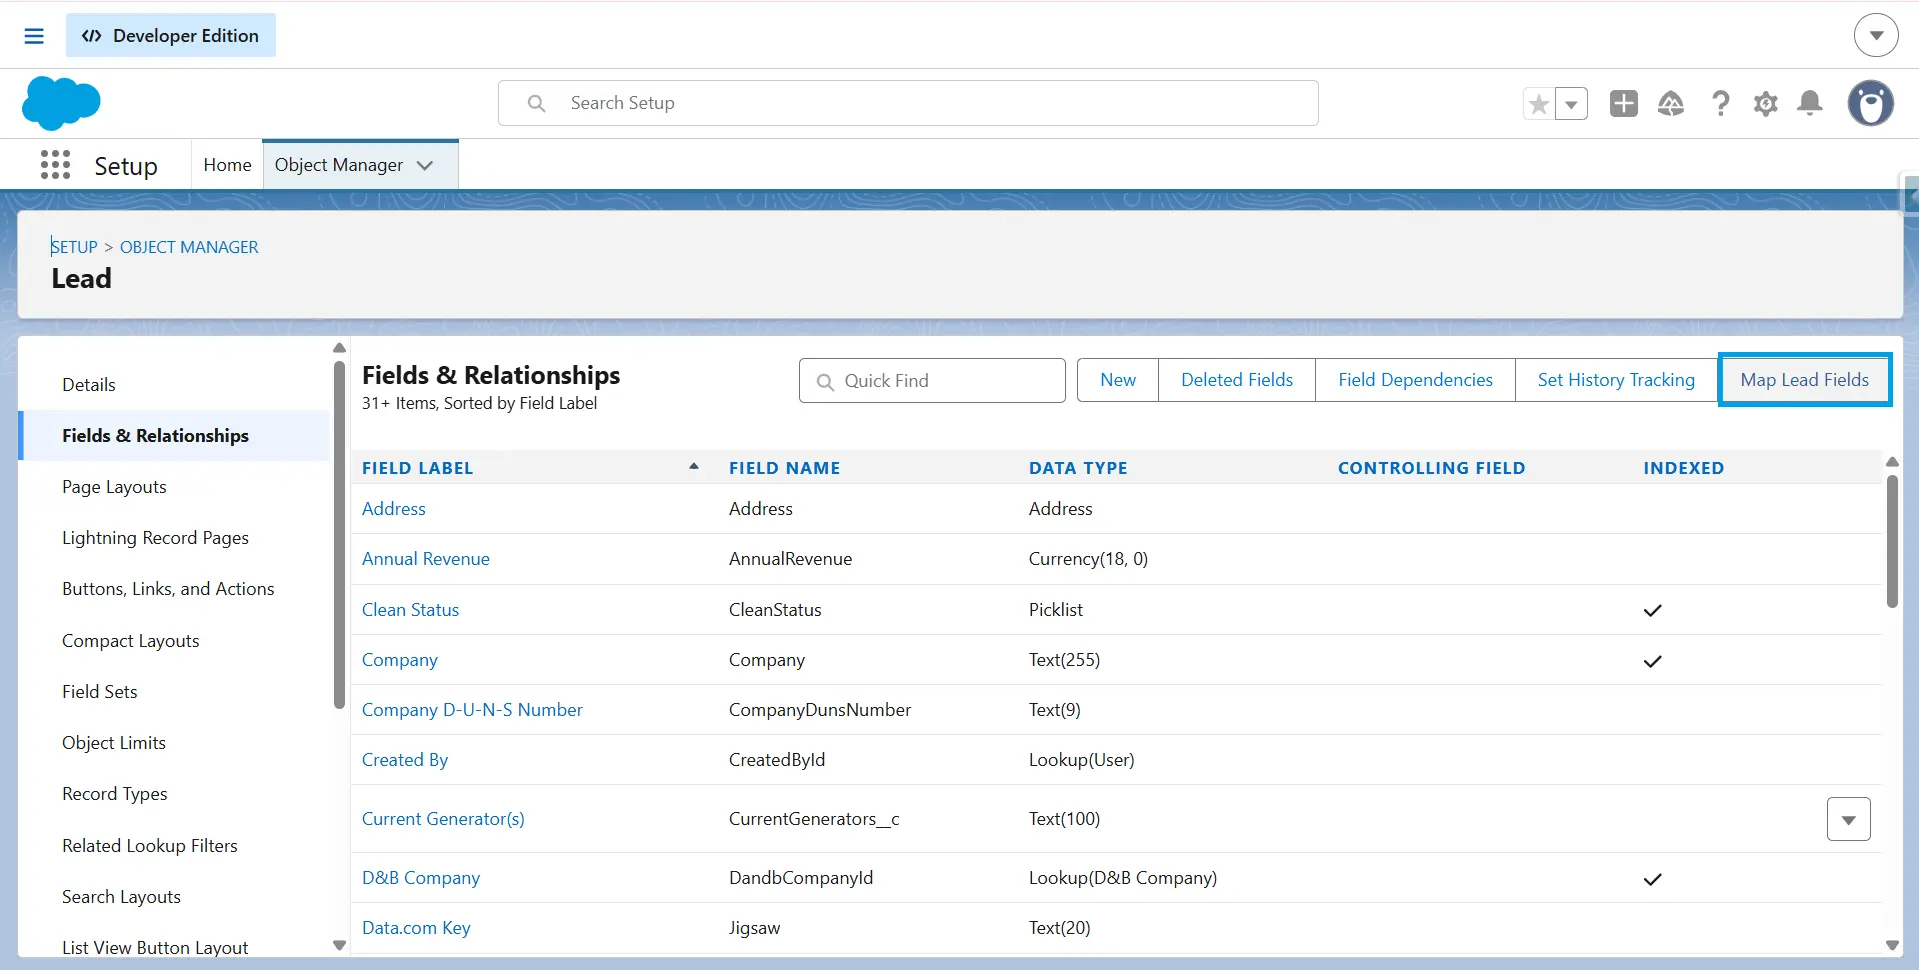The width and height of the screenshot is (1919, 970).
Task: Click the CONTROLLING FIELD column header
Action: 1431,468
